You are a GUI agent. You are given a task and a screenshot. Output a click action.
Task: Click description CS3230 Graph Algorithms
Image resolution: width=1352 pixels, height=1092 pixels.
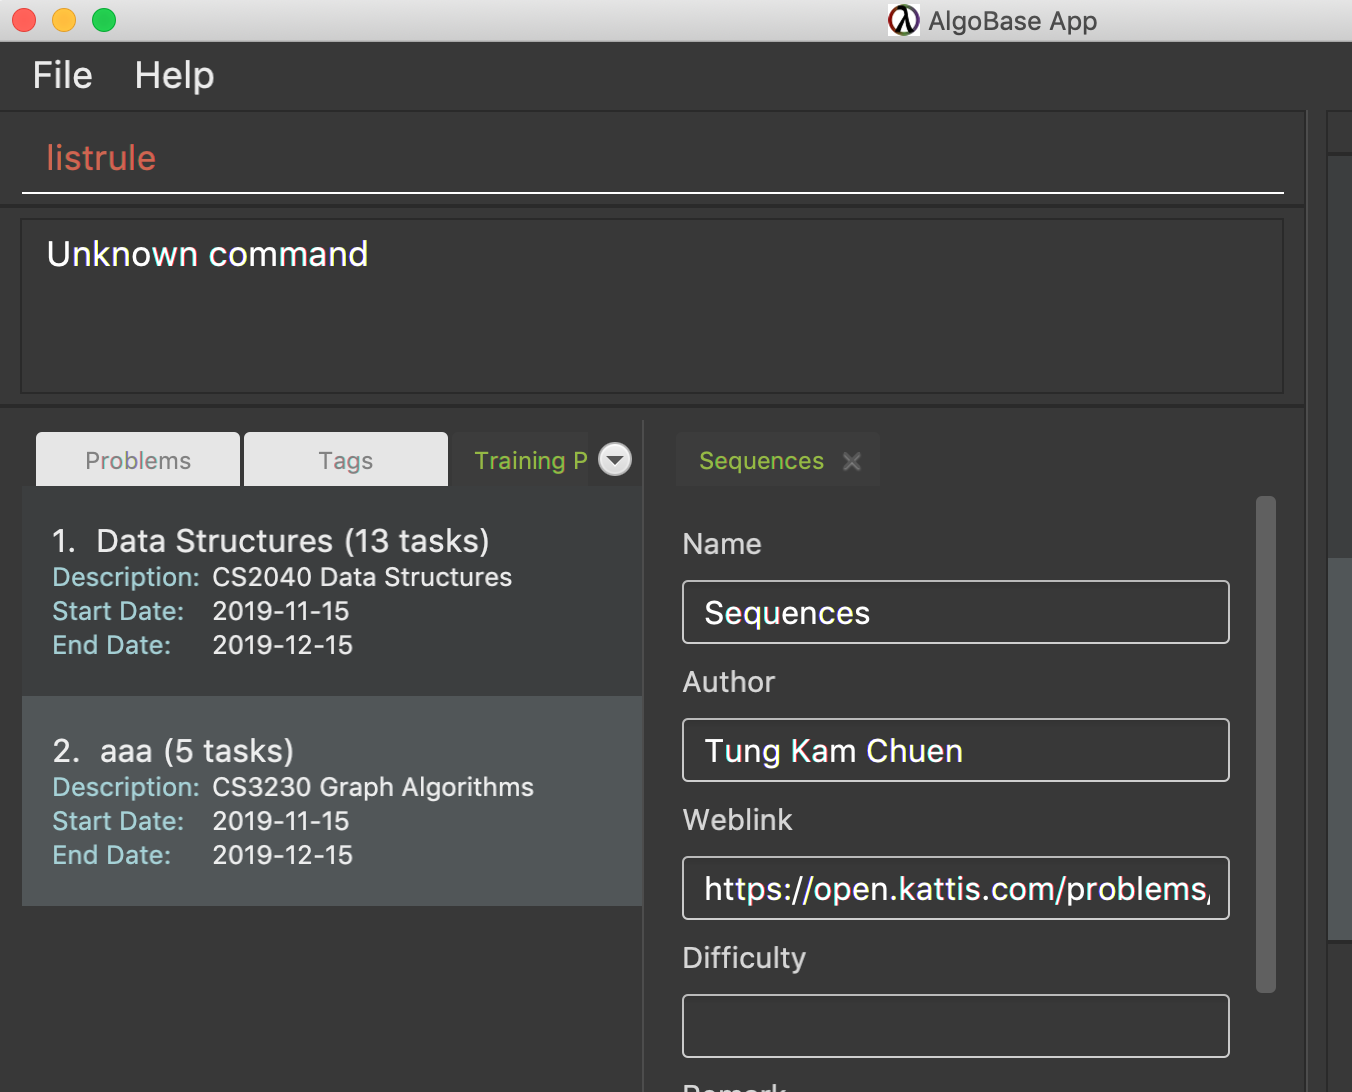(x=373, y=787)
